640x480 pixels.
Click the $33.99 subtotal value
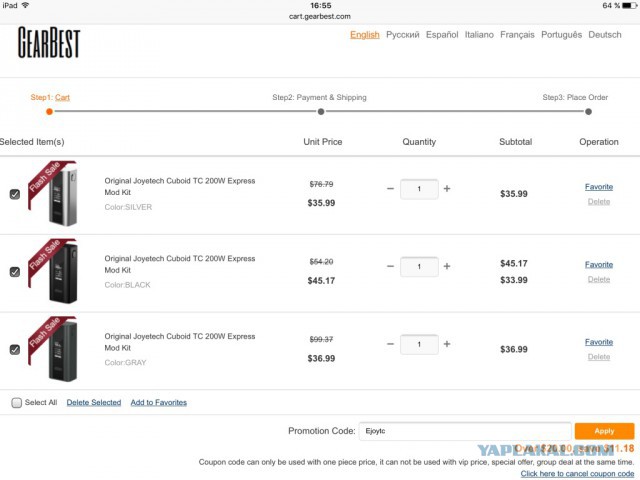tap(514, 280)
